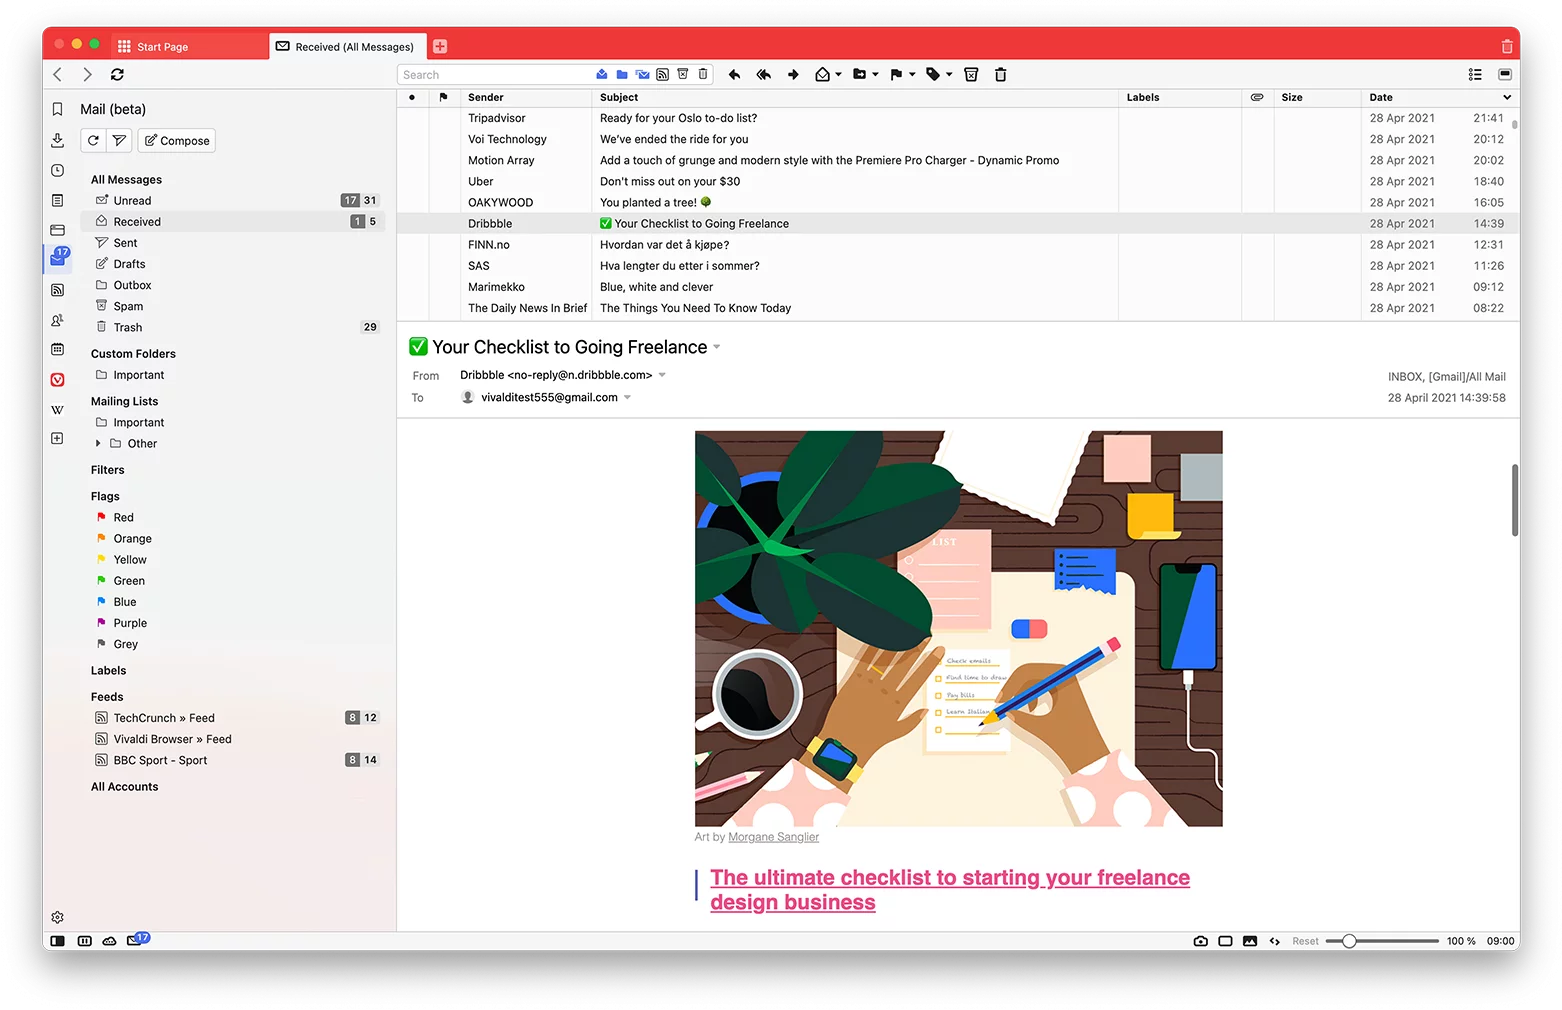This screenshot has width=1562, height=1010.
Task: Toggle the sidebar panel at status bar
Action: click(x=57, y=941)
